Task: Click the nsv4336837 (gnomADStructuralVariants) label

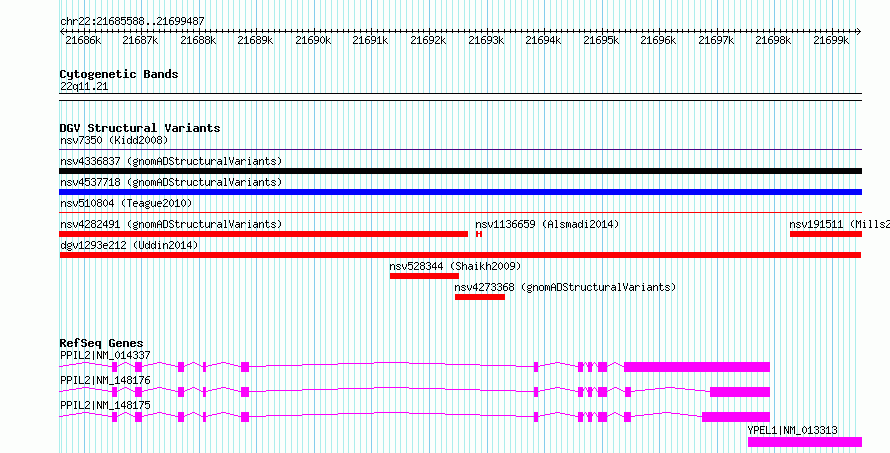Action: tap(171, 161)
